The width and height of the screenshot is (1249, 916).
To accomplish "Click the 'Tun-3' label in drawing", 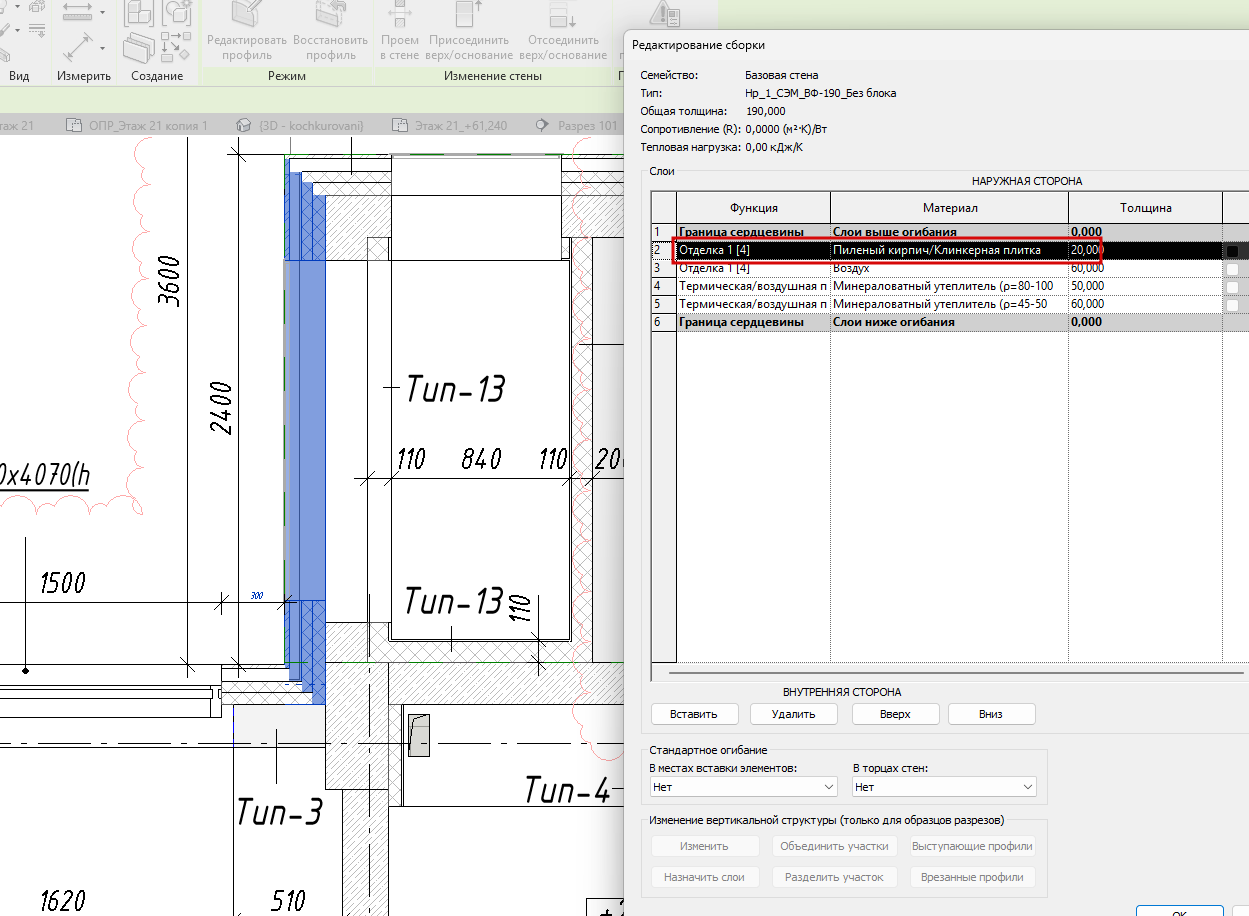I will (x=279, y=812).
